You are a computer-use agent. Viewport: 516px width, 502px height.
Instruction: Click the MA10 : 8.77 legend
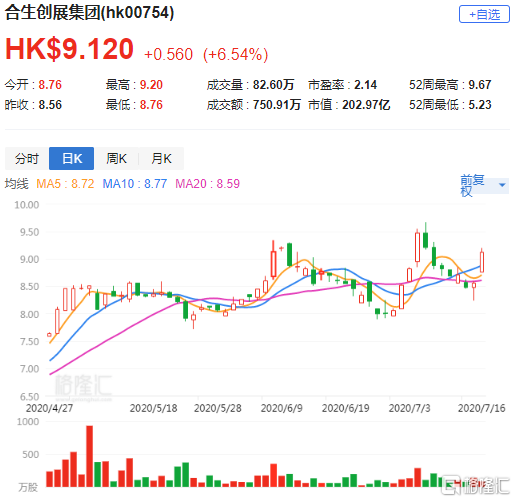[135, 184]
